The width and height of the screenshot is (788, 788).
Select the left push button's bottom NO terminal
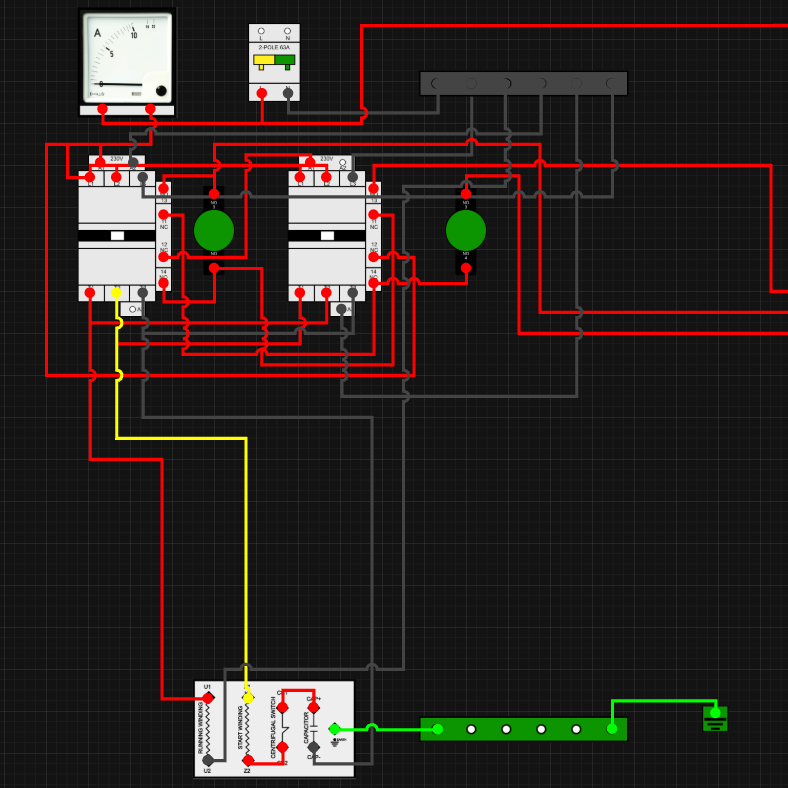click(214, 268)
